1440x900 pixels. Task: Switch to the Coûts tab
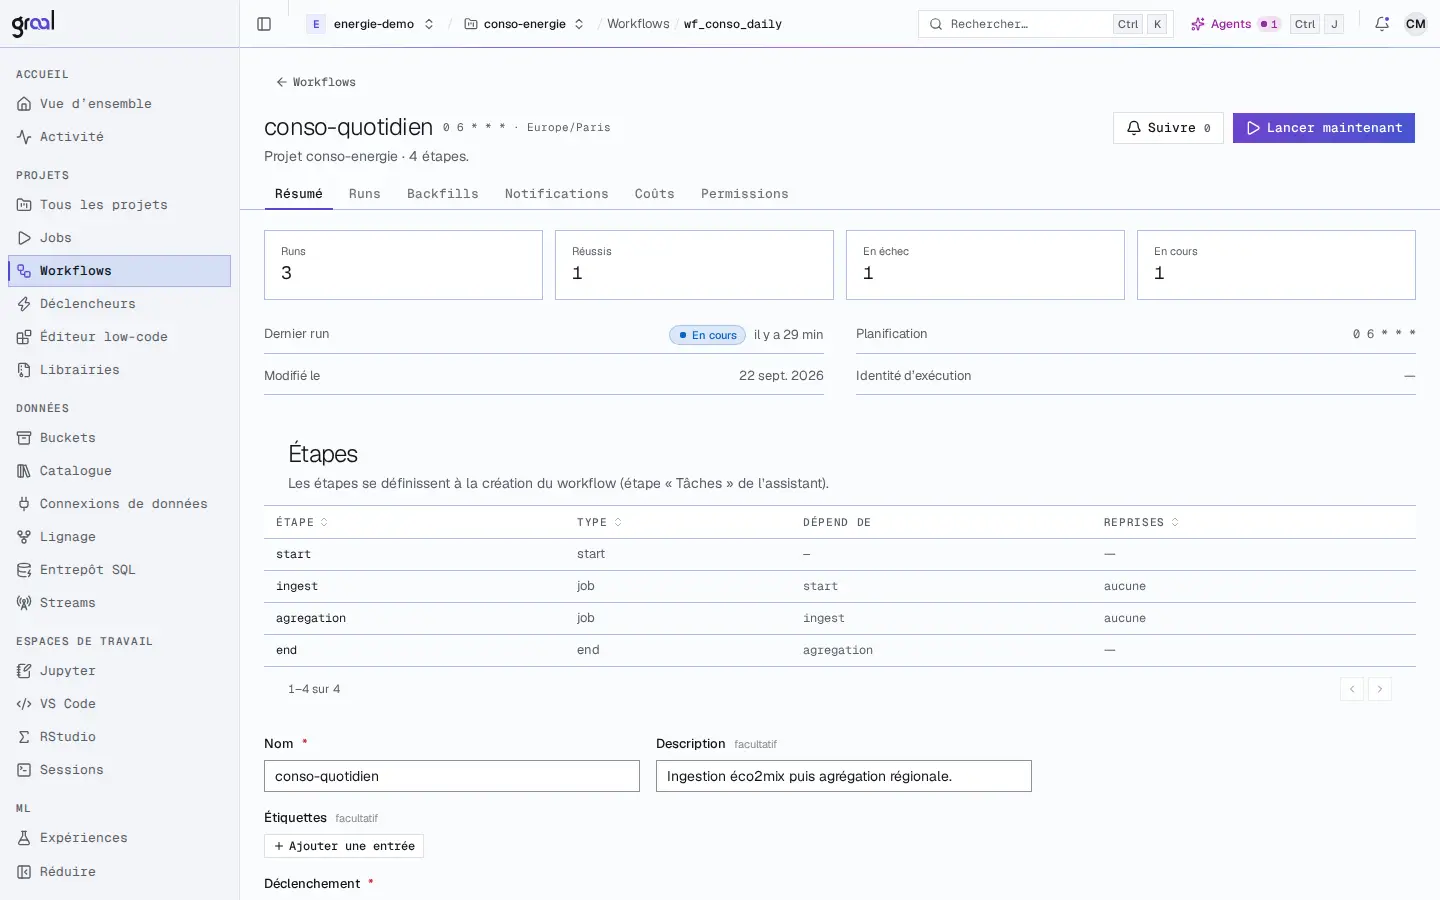[654, 194]
